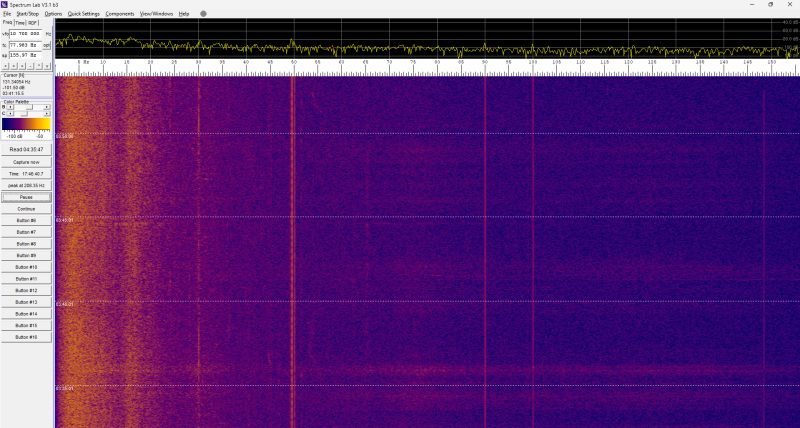This screenshot has height=428, width=800.
Task: Click the opt button beside fc field
Action: tap(46, 45)
